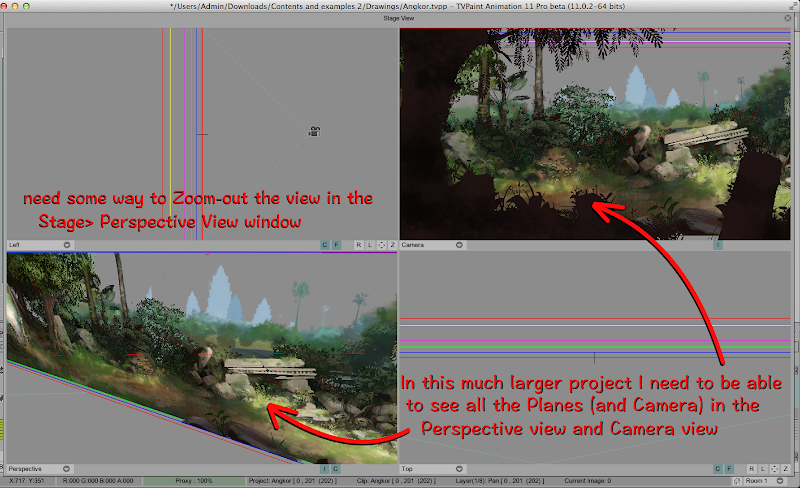Click 'Project: Angkor [0, 201 (202)]' status text
800x488 pixels.
[292, 481]
